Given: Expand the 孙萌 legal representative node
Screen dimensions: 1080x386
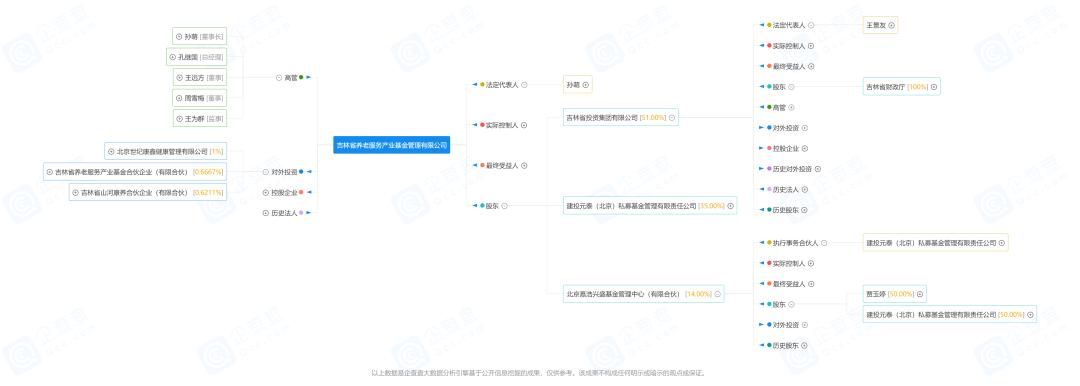Looking at the screenshot, I should (586, 85).
